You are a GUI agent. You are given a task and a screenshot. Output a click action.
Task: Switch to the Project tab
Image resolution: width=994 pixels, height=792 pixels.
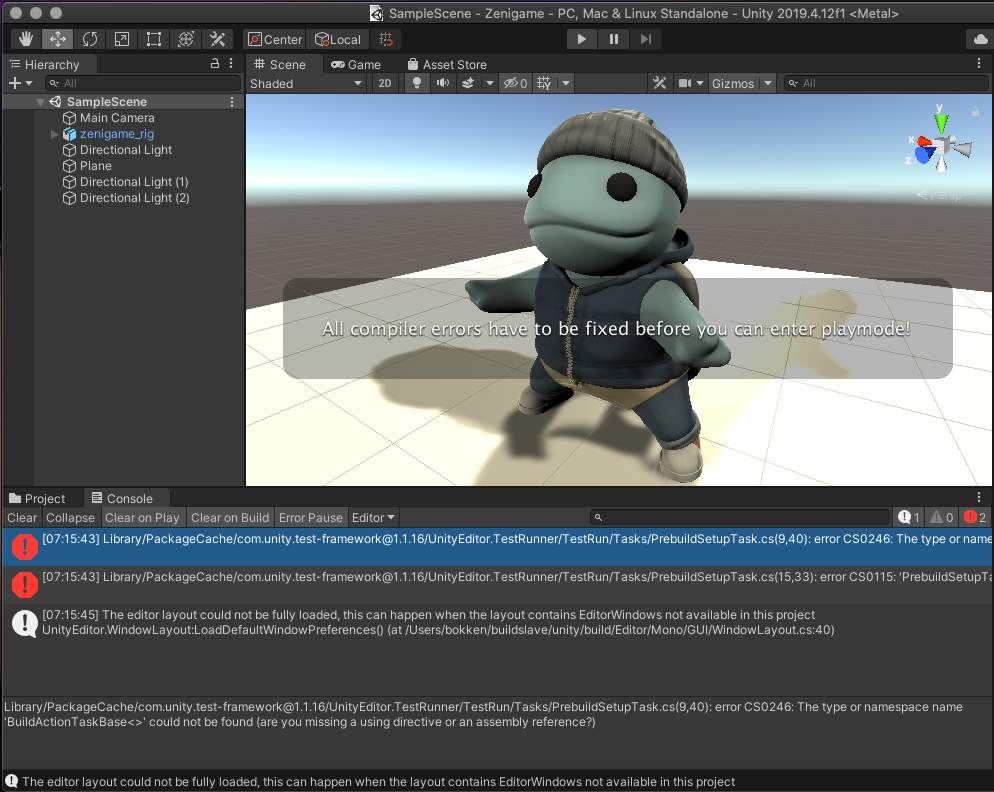[x=37, y=498]
